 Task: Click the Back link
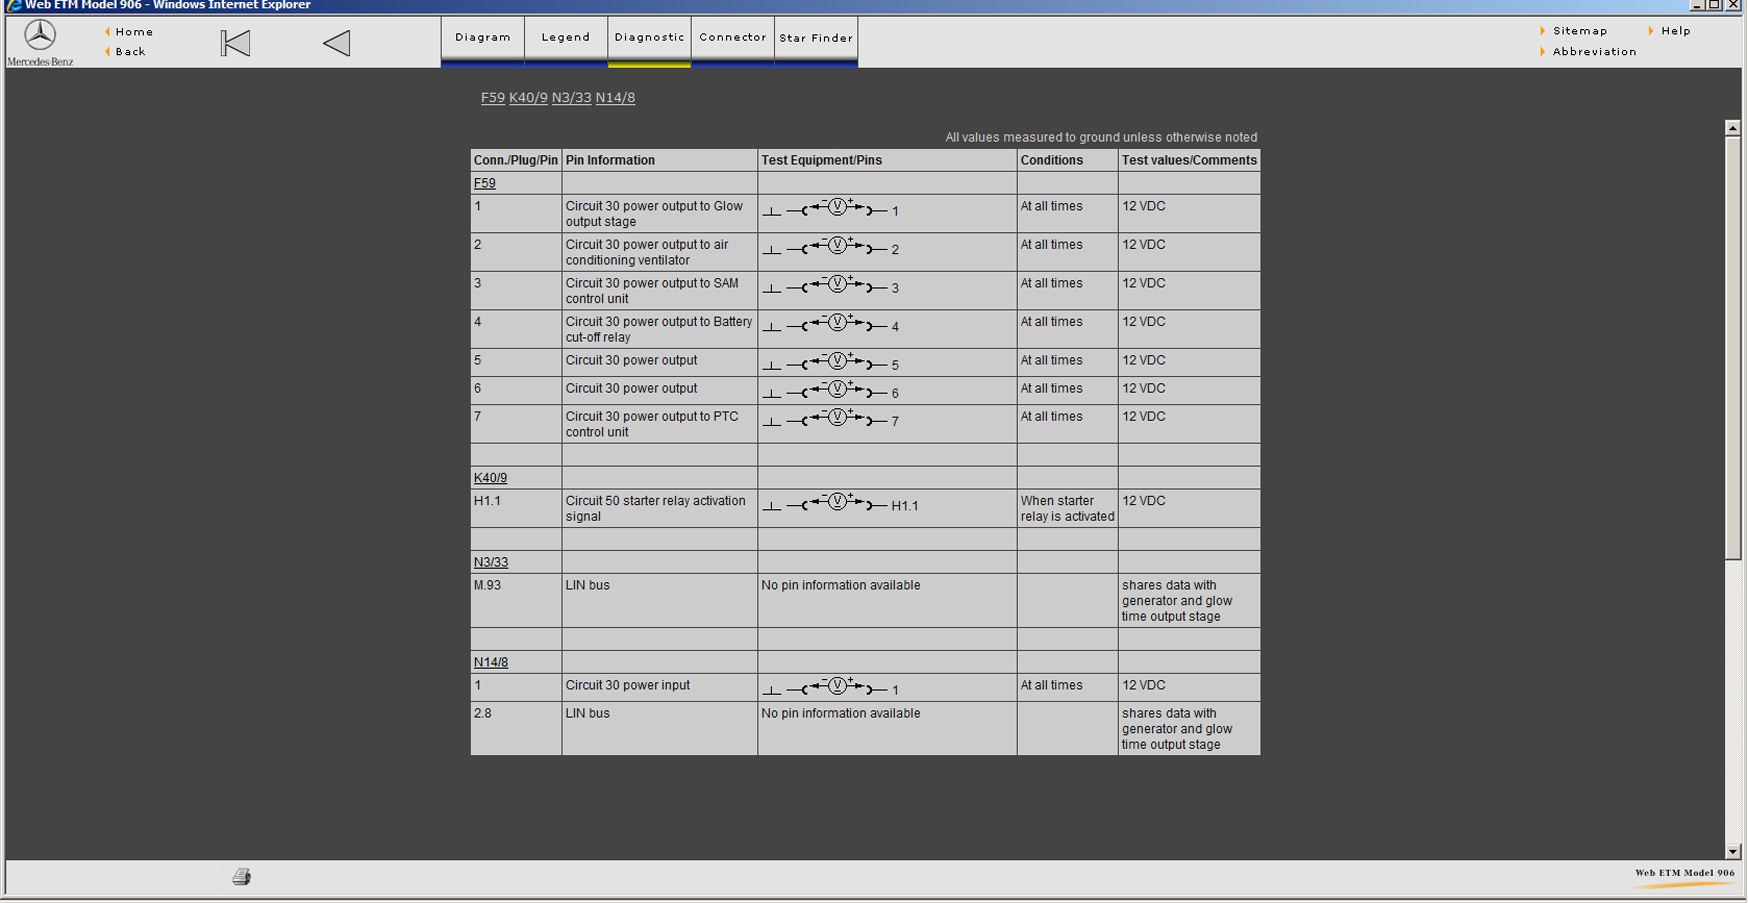pos(130,52)
